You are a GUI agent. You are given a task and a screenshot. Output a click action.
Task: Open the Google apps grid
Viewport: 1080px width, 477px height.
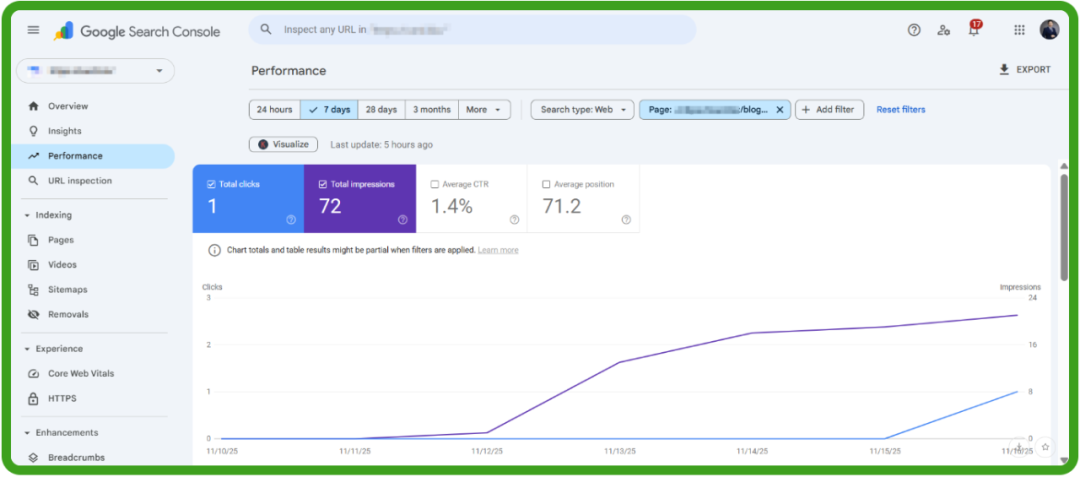[x=1019, y=30]
